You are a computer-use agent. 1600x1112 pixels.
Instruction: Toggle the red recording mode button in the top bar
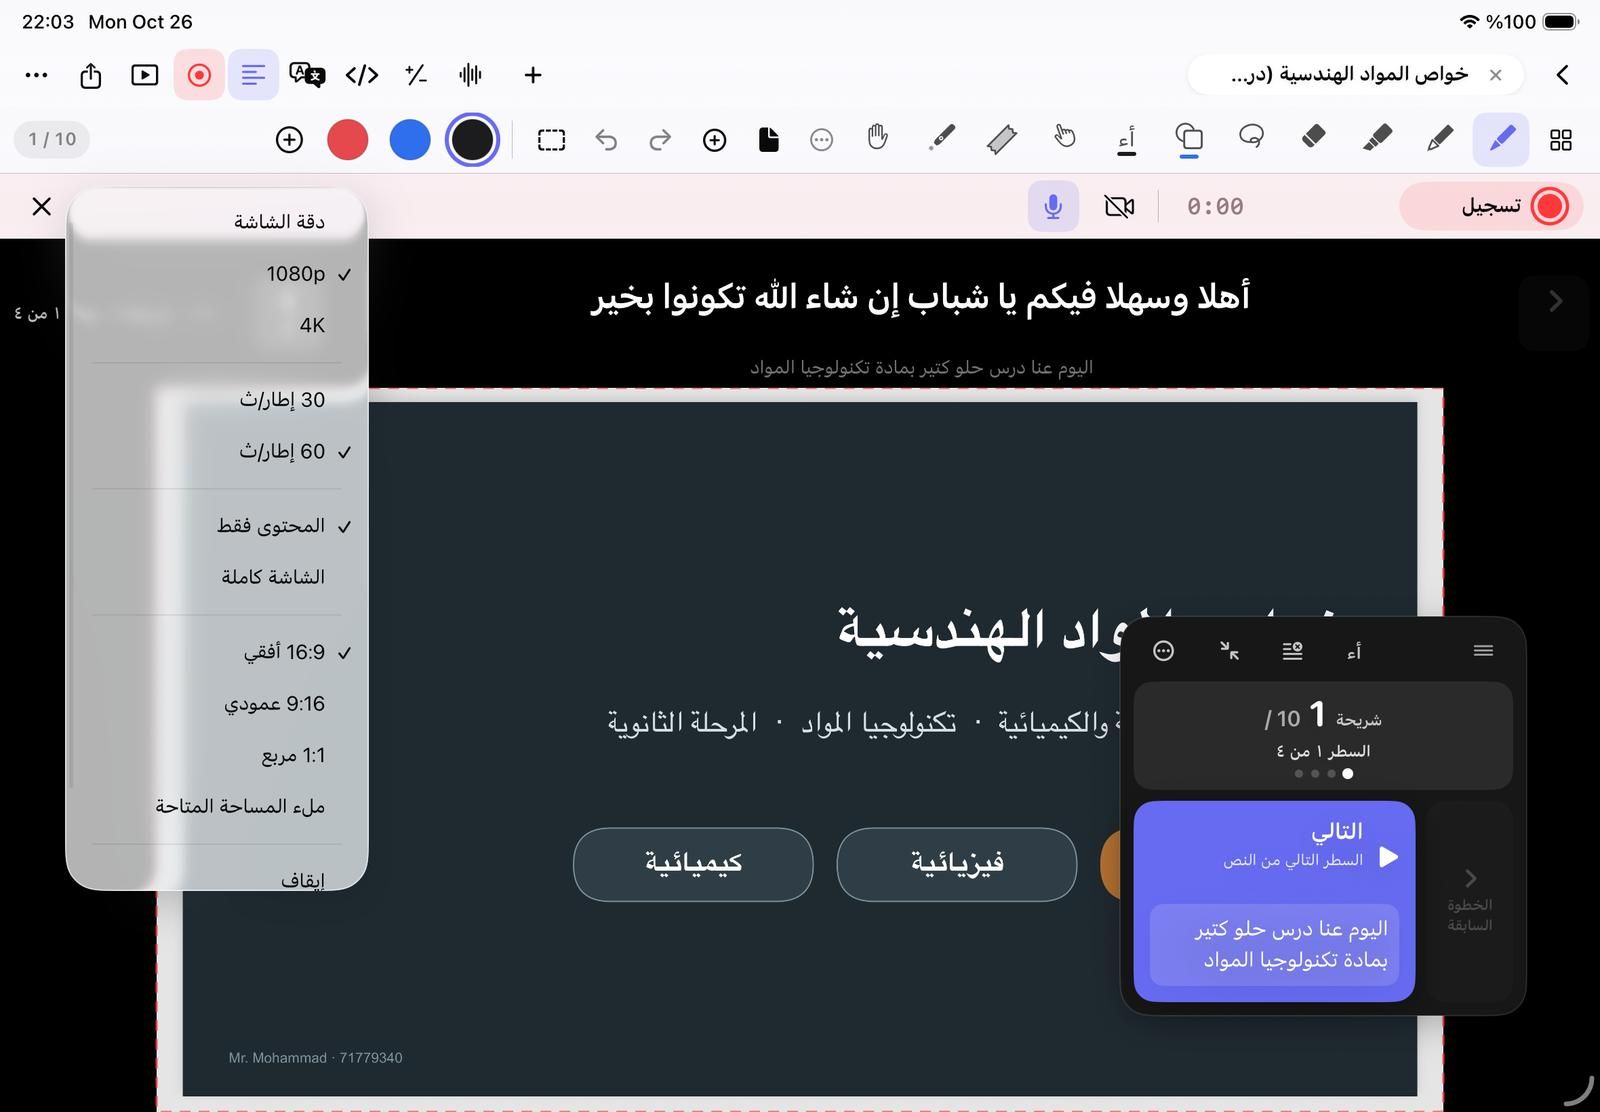[199, 75]
